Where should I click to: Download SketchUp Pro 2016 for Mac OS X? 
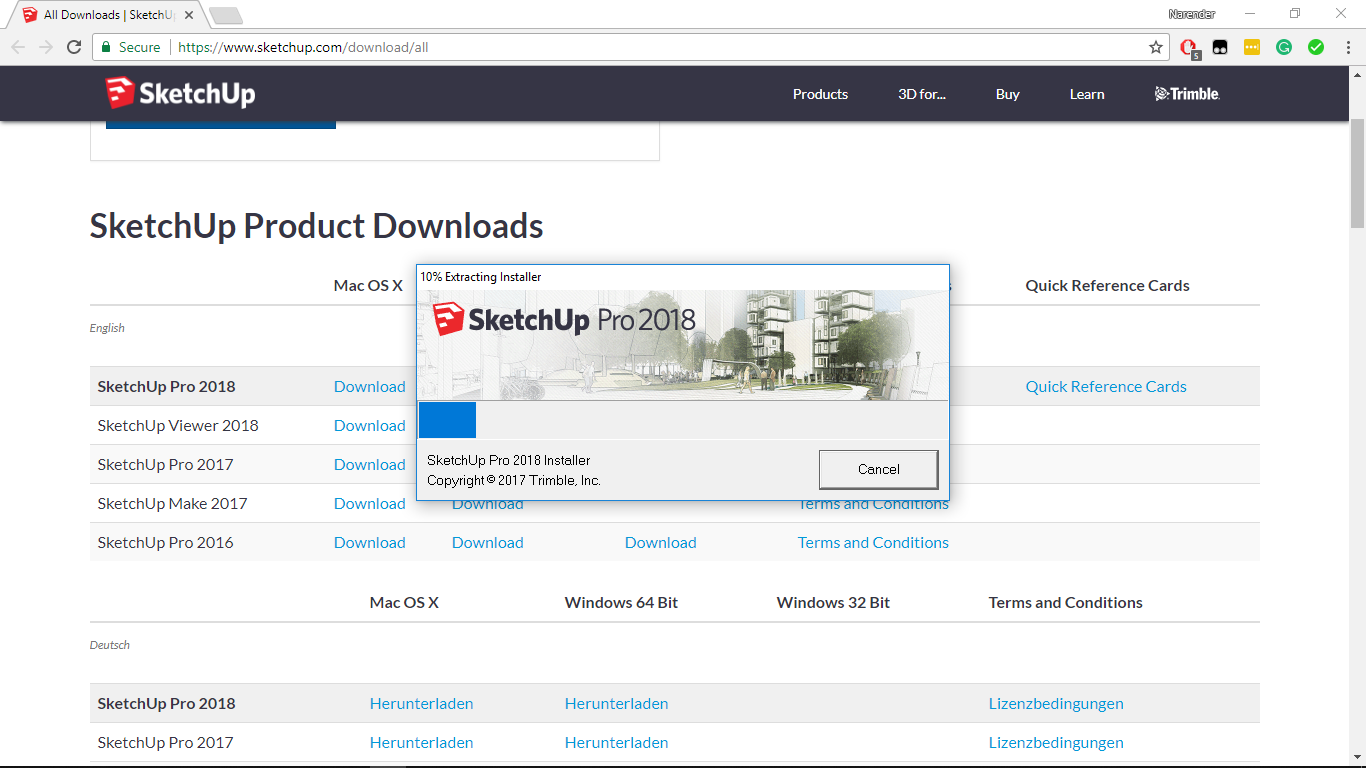pos(370,542)
